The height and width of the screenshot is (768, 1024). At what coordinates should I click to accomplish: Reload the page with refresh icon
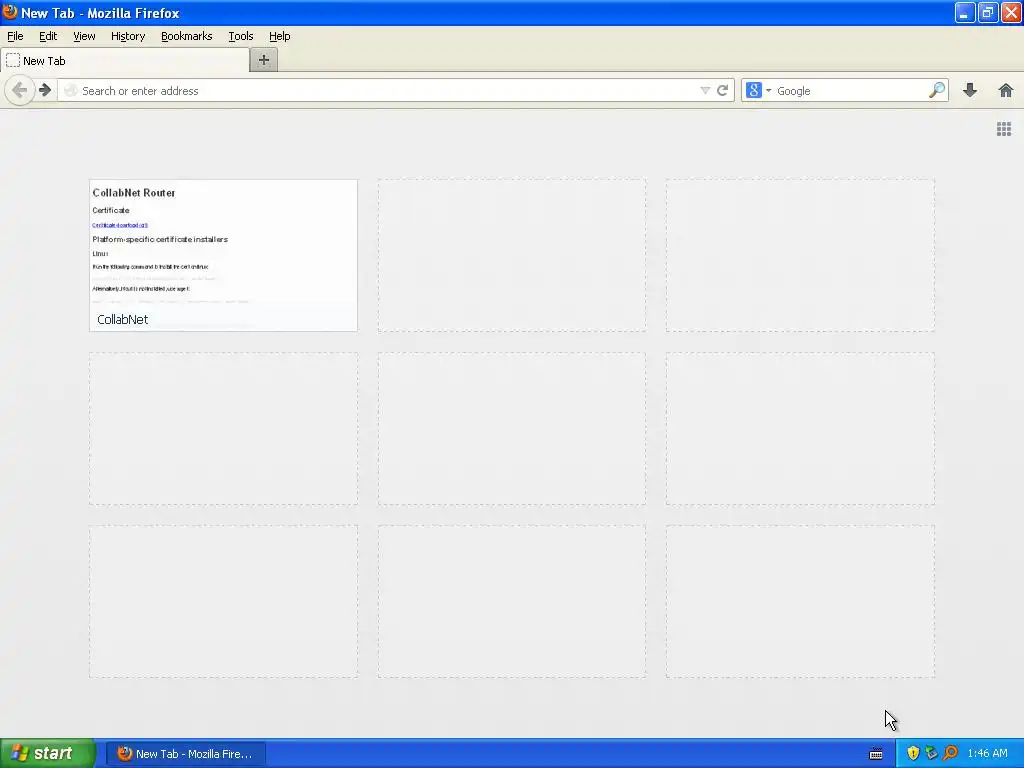722,91
